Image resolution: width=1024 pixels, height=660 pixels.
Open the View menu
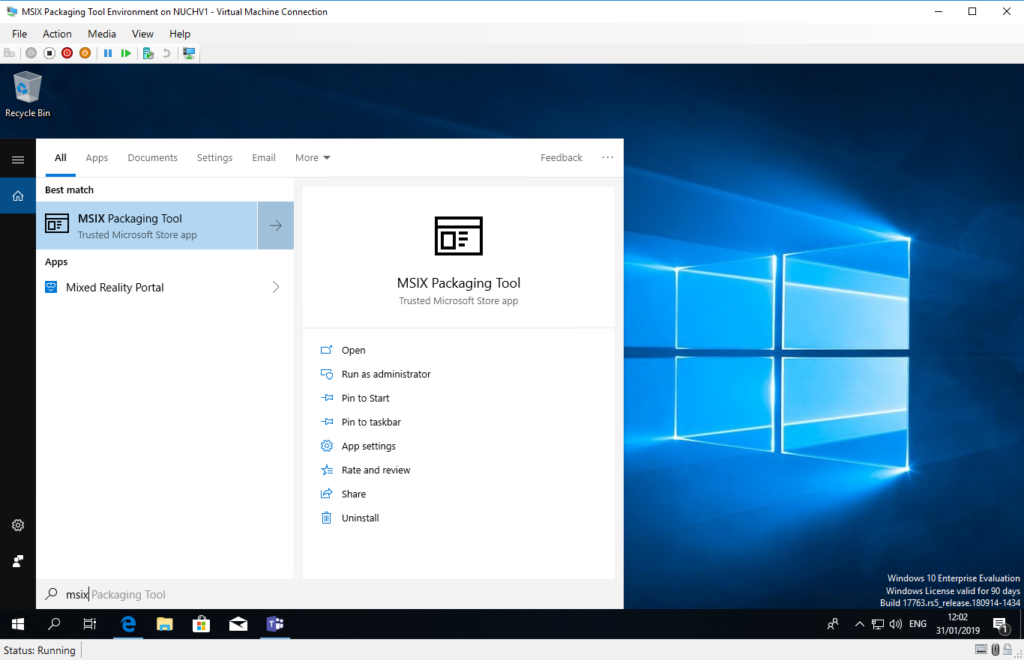pos(142,34)
